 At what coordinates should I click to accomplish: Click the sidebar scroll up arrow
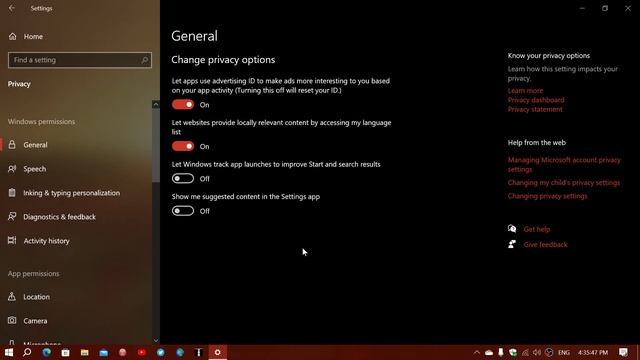(x=156, y=104)
